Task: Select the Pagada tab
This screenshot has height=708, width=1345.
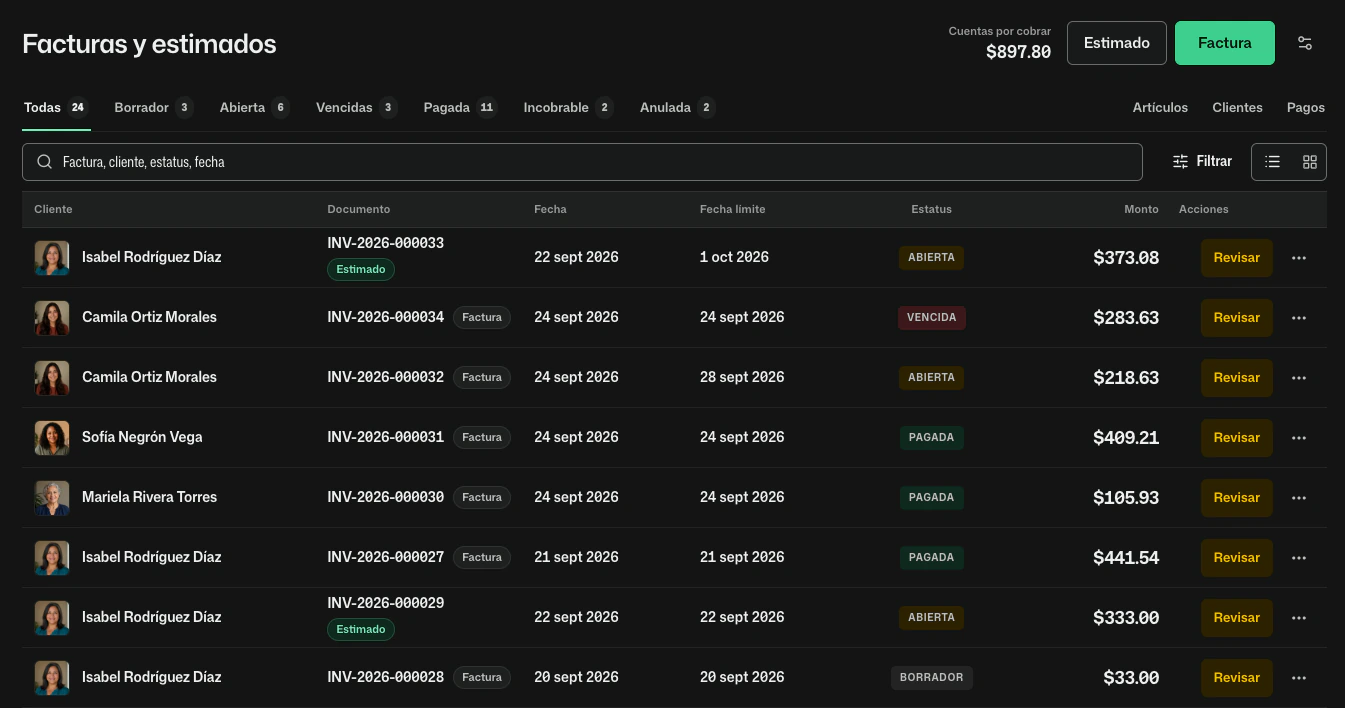Action: [460, 107]
